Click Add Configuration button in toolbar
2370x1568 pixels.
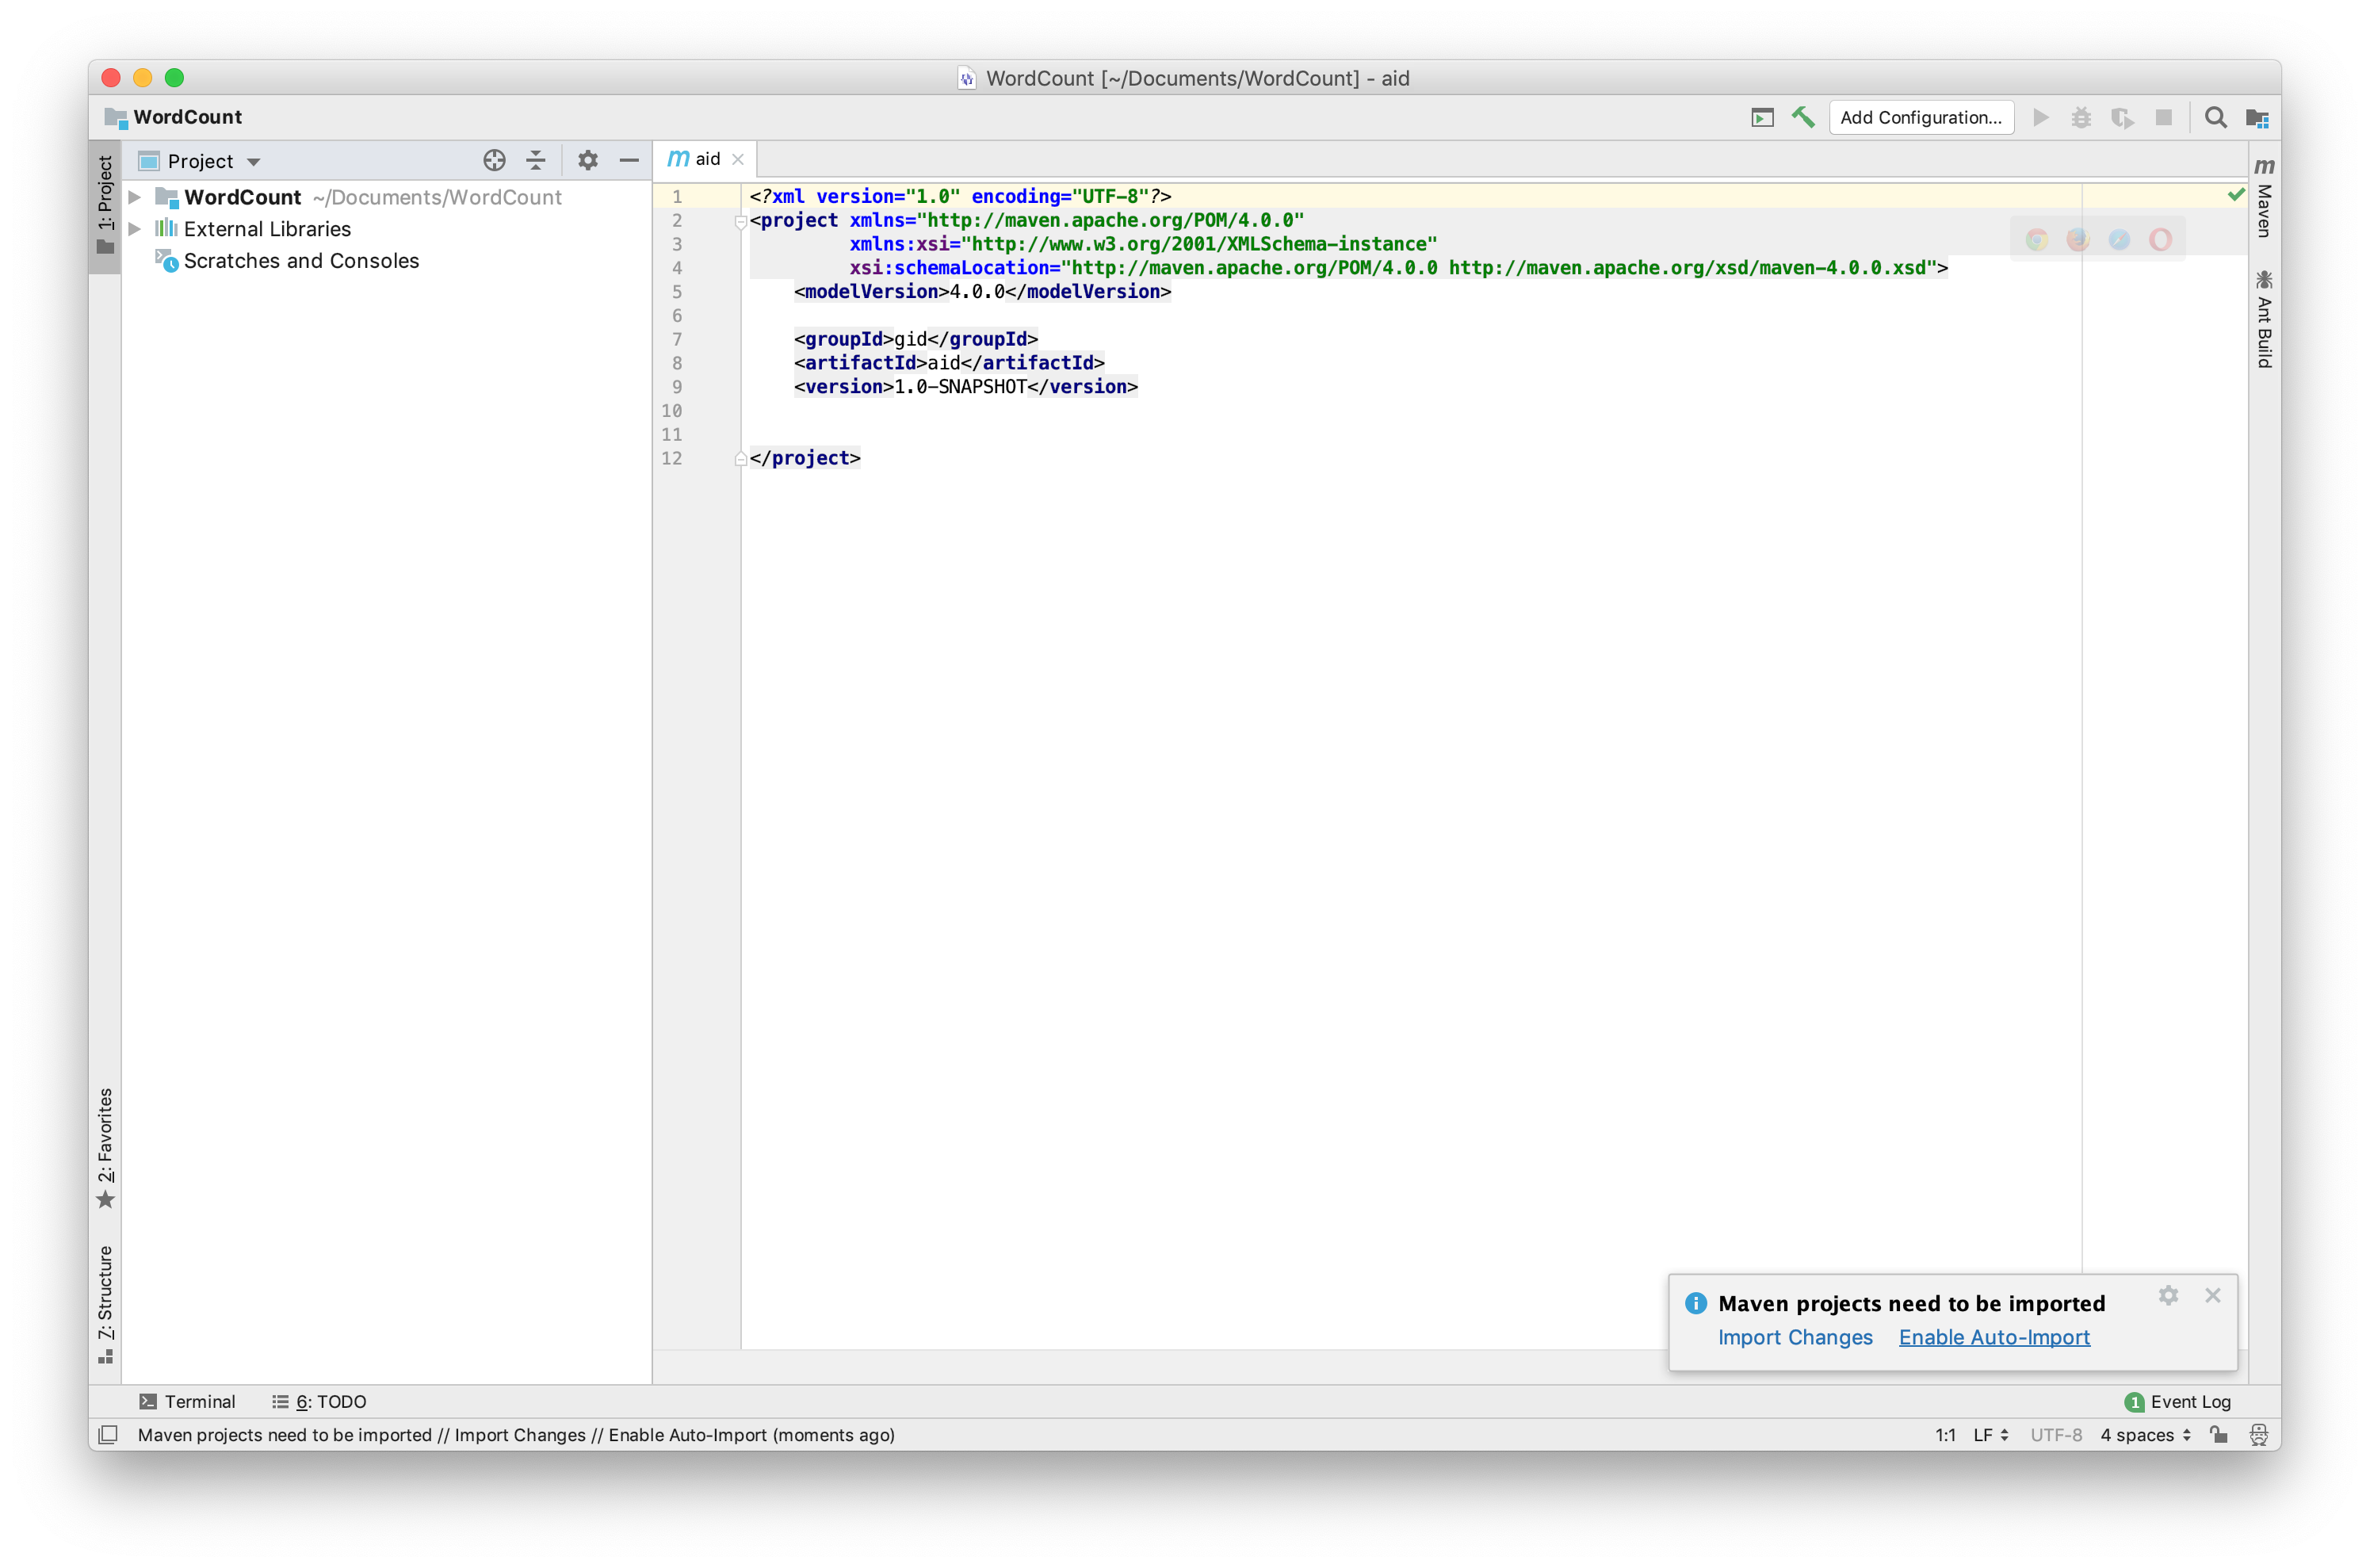pos(1921,117)
